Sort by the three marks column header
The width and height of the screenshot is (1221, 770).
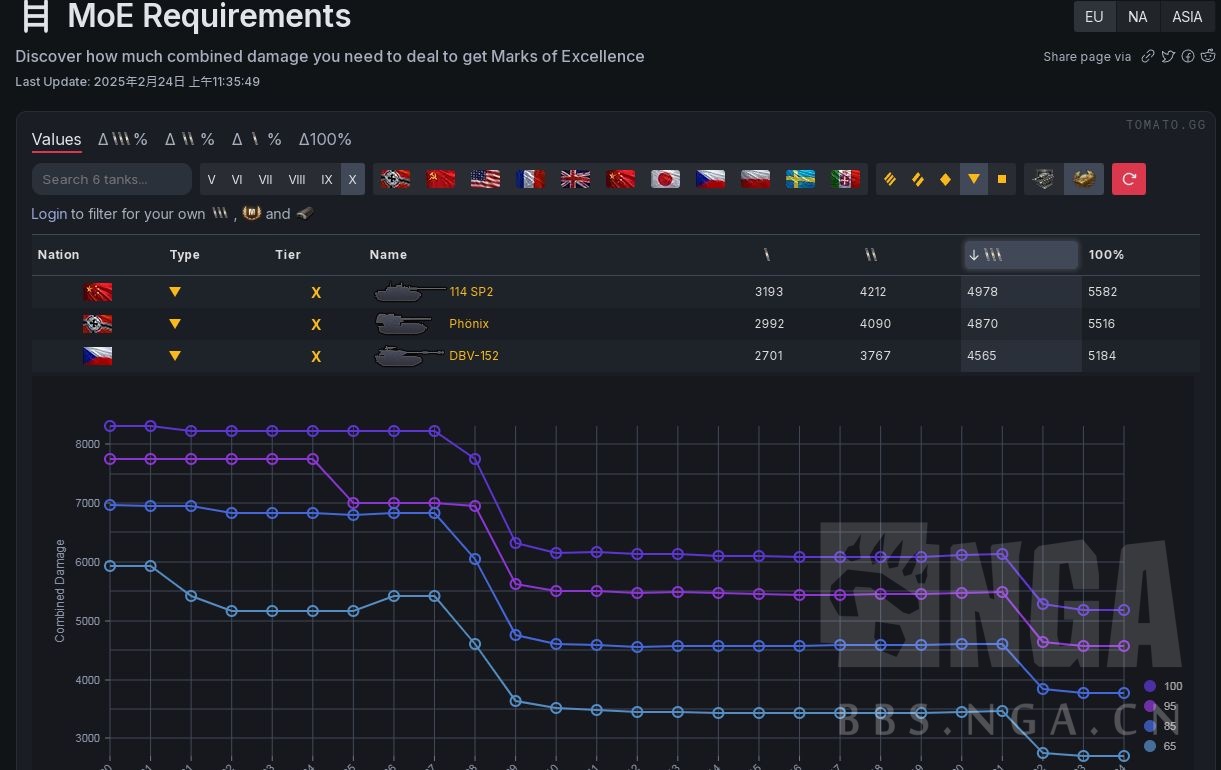click(x=1020, y=255)
